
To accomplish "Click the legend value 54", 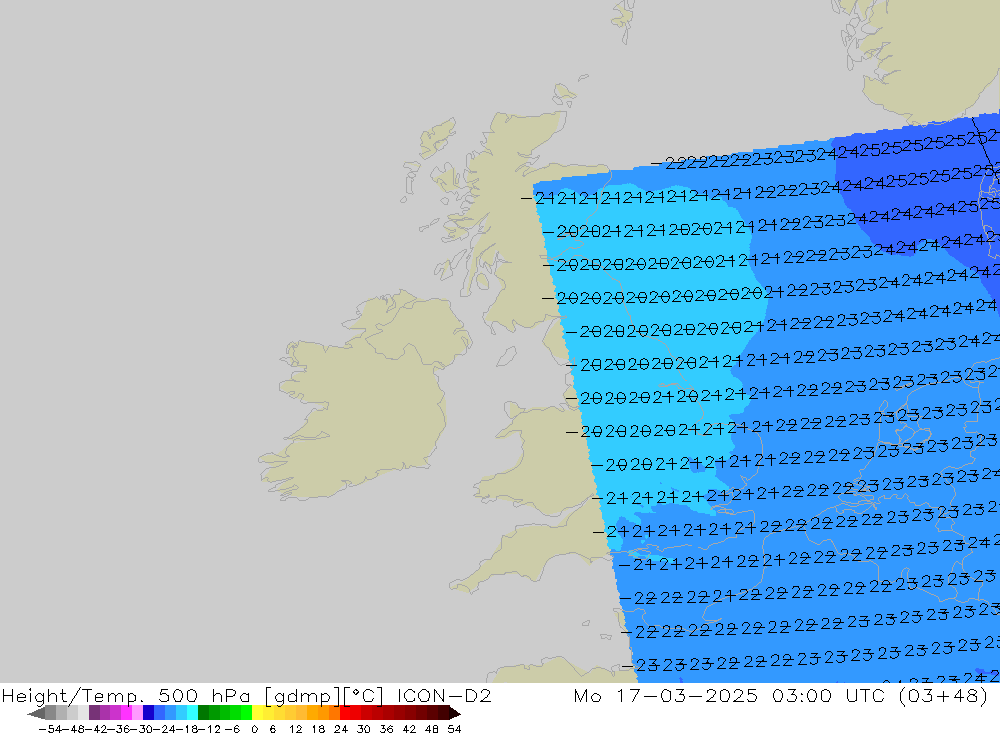I will [x=454, y=729].
